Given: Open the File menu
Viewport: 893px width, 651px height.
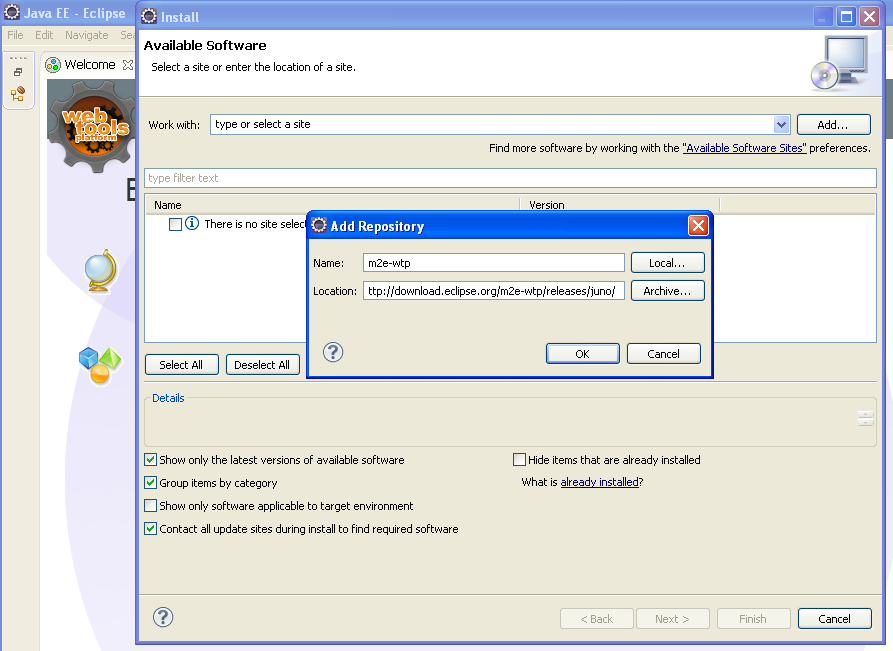Looking at the screenshot, I should pyautogui.click(x=15, y=34).
